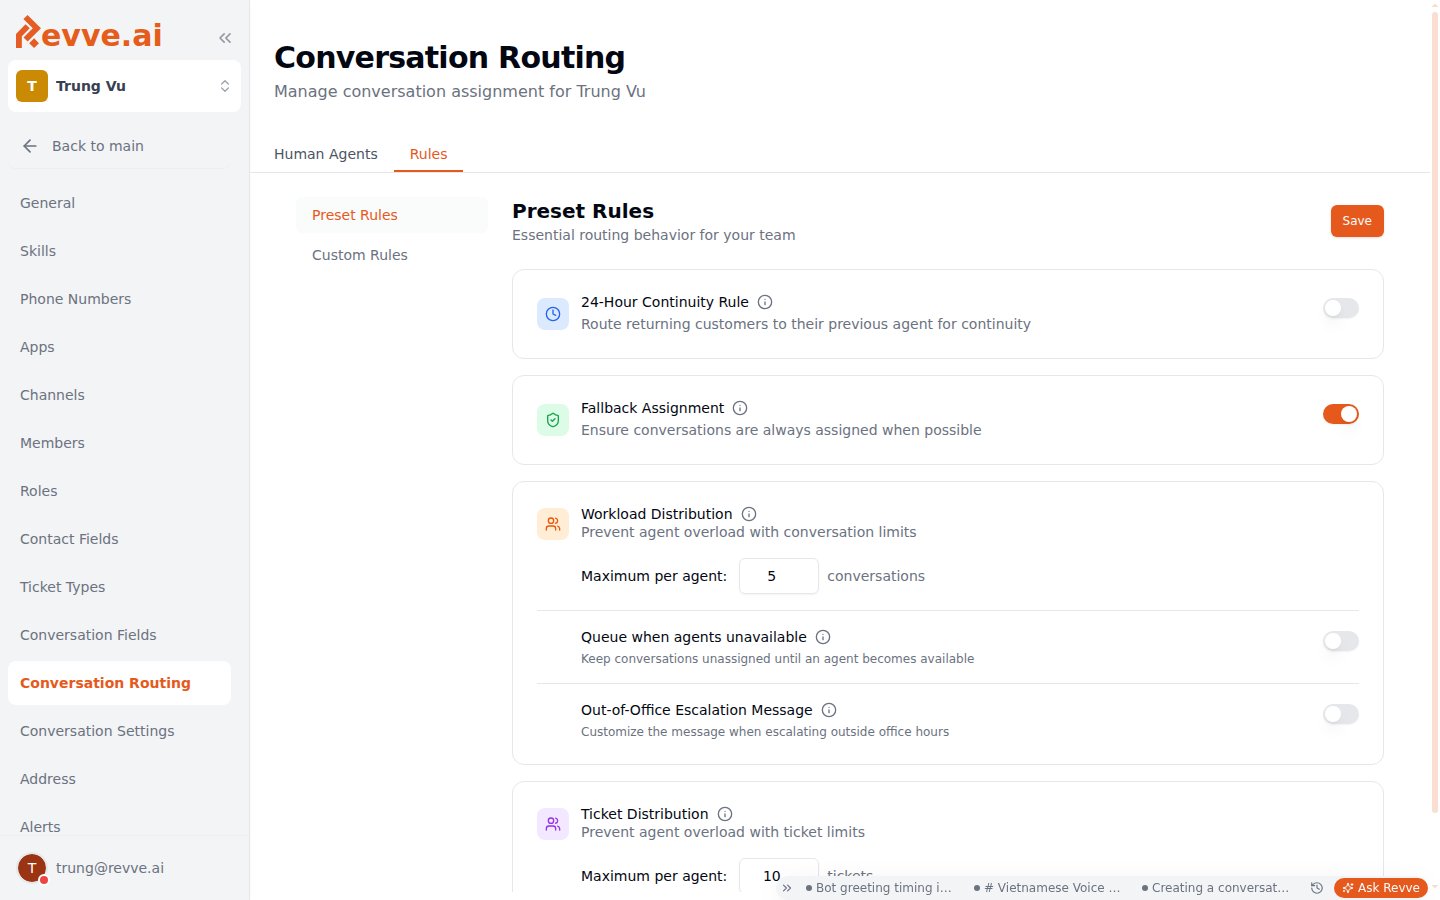Select Conversation Routing in sidebar
Screen dimensions: 1440x900
click(x=119, y=683)
